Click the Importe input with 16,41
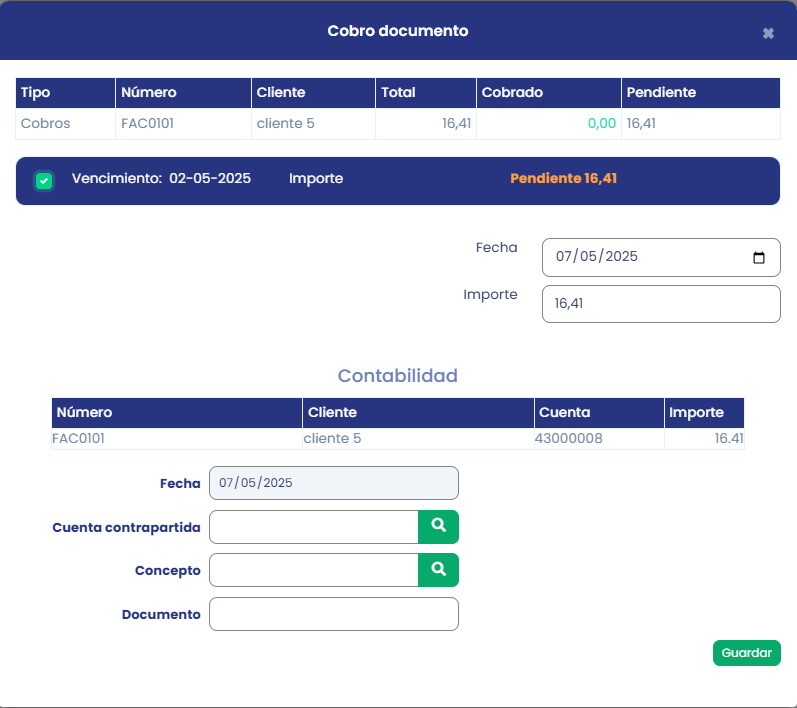 coord(660,304)
